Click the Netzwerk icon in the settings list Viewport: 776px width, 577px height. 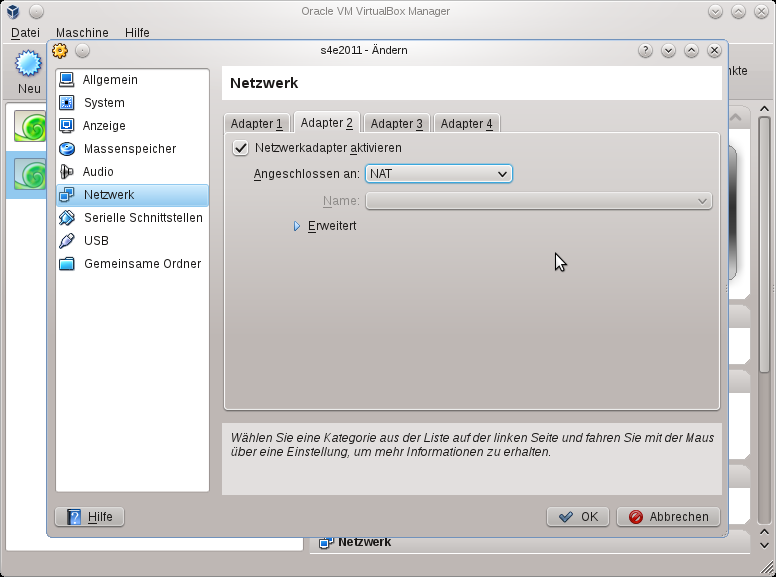click(66, 194)
